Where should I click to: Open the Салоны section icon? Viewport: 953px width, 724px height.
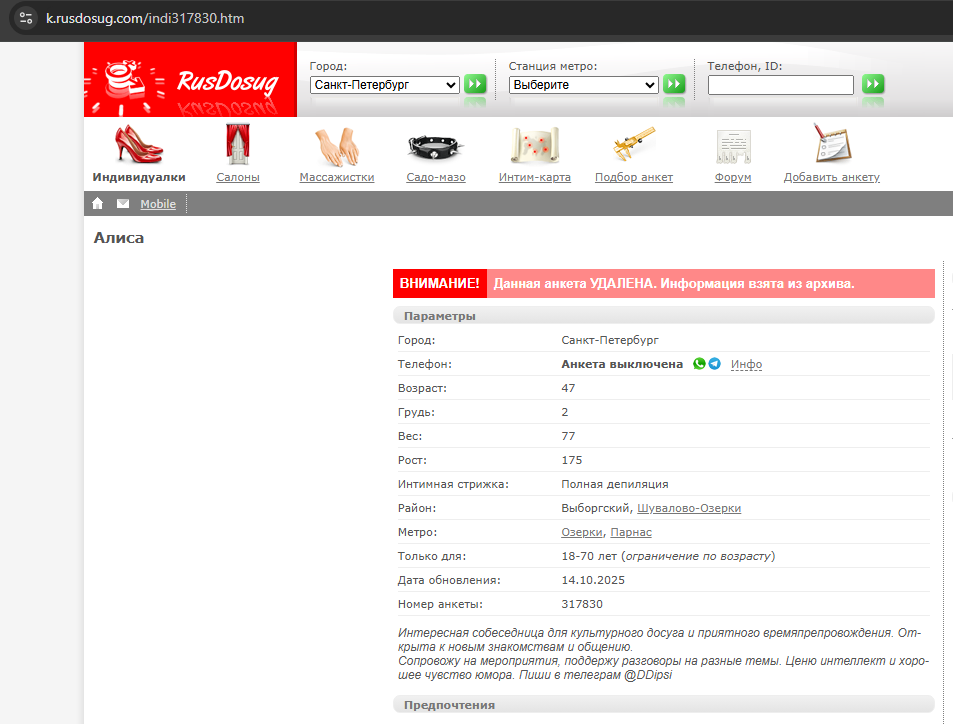click(x=238, y=146)
